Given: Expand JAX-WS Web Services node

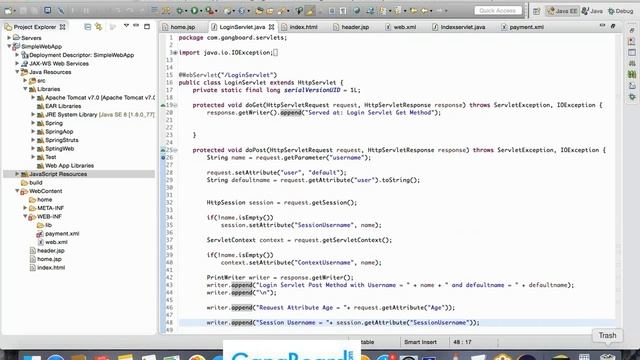Looking at the screenshot, I should 17,63.
